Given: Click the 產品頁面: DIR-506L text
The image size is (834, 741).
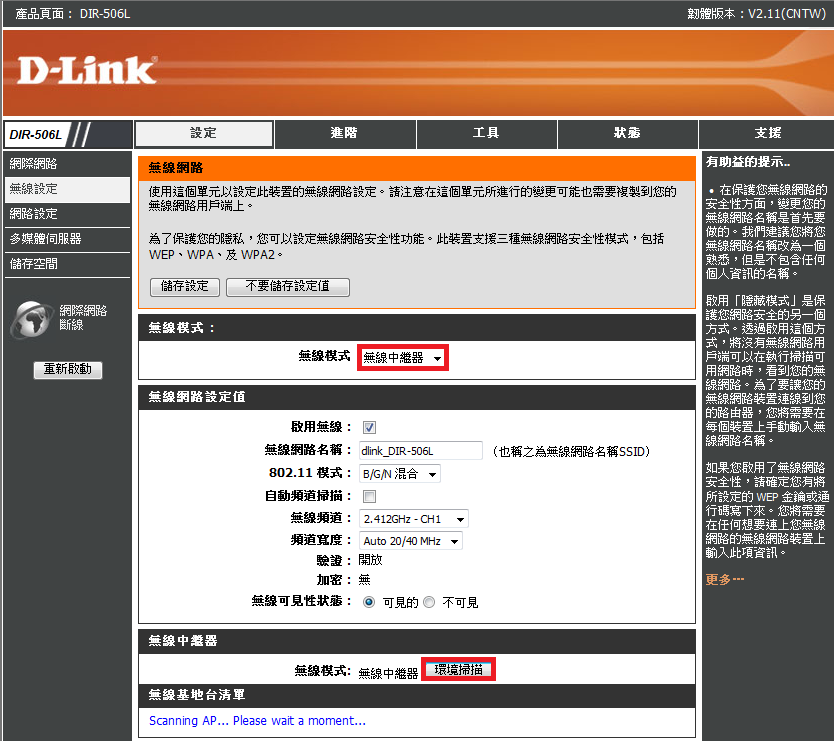Looking at the screenshot, I should coord(73,13).
